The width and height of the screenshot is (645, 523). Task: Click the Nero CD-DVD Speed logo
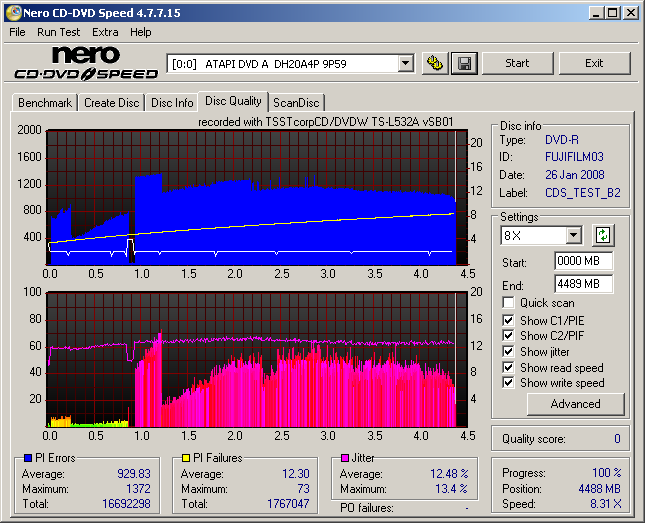(x=86, y=63)
